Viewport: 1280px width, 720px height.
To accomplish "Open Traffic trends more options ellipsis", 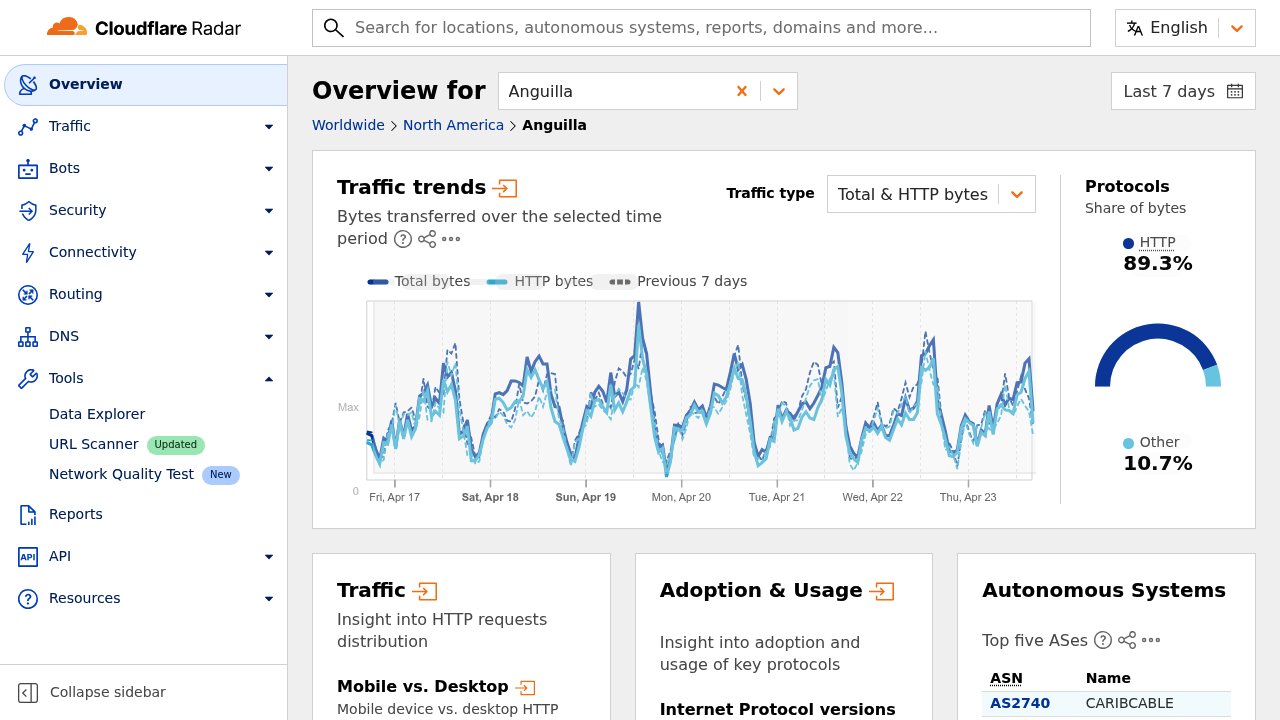I will coord(451,239).
